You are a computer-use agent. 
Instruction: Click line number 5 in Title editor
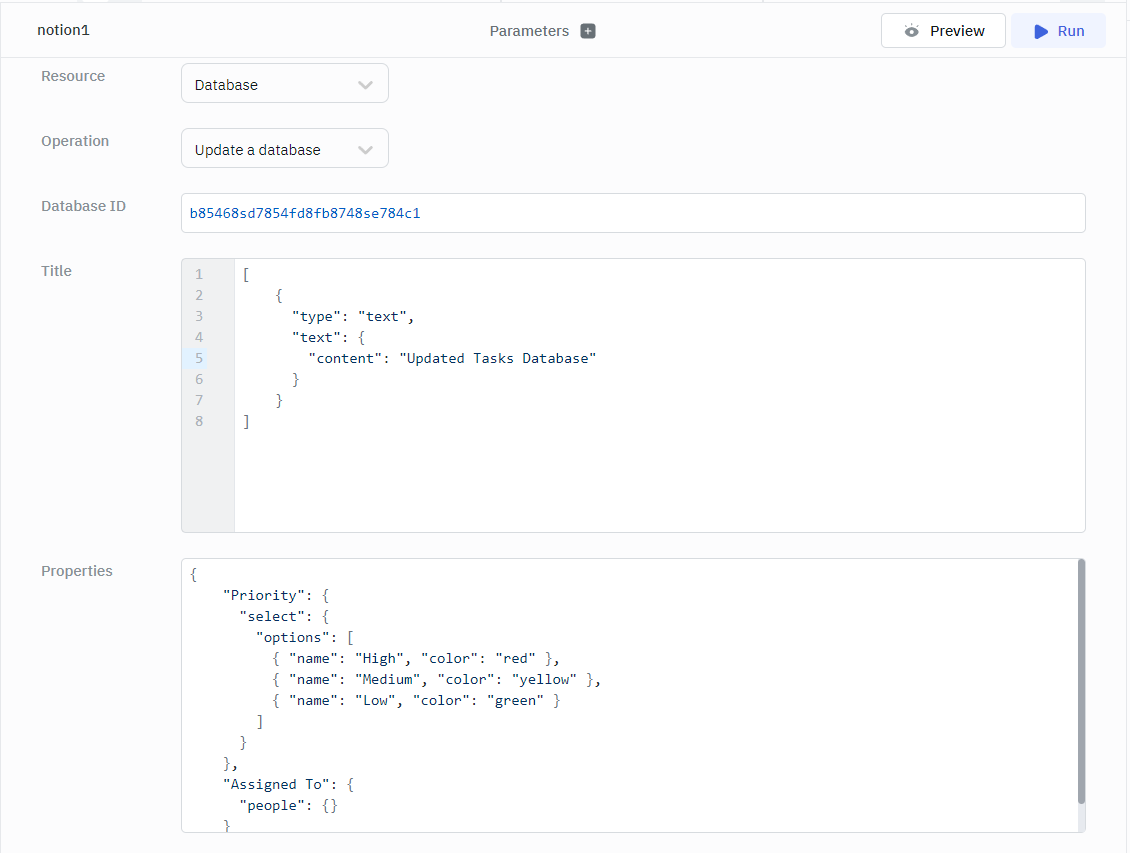coord(199,358)
